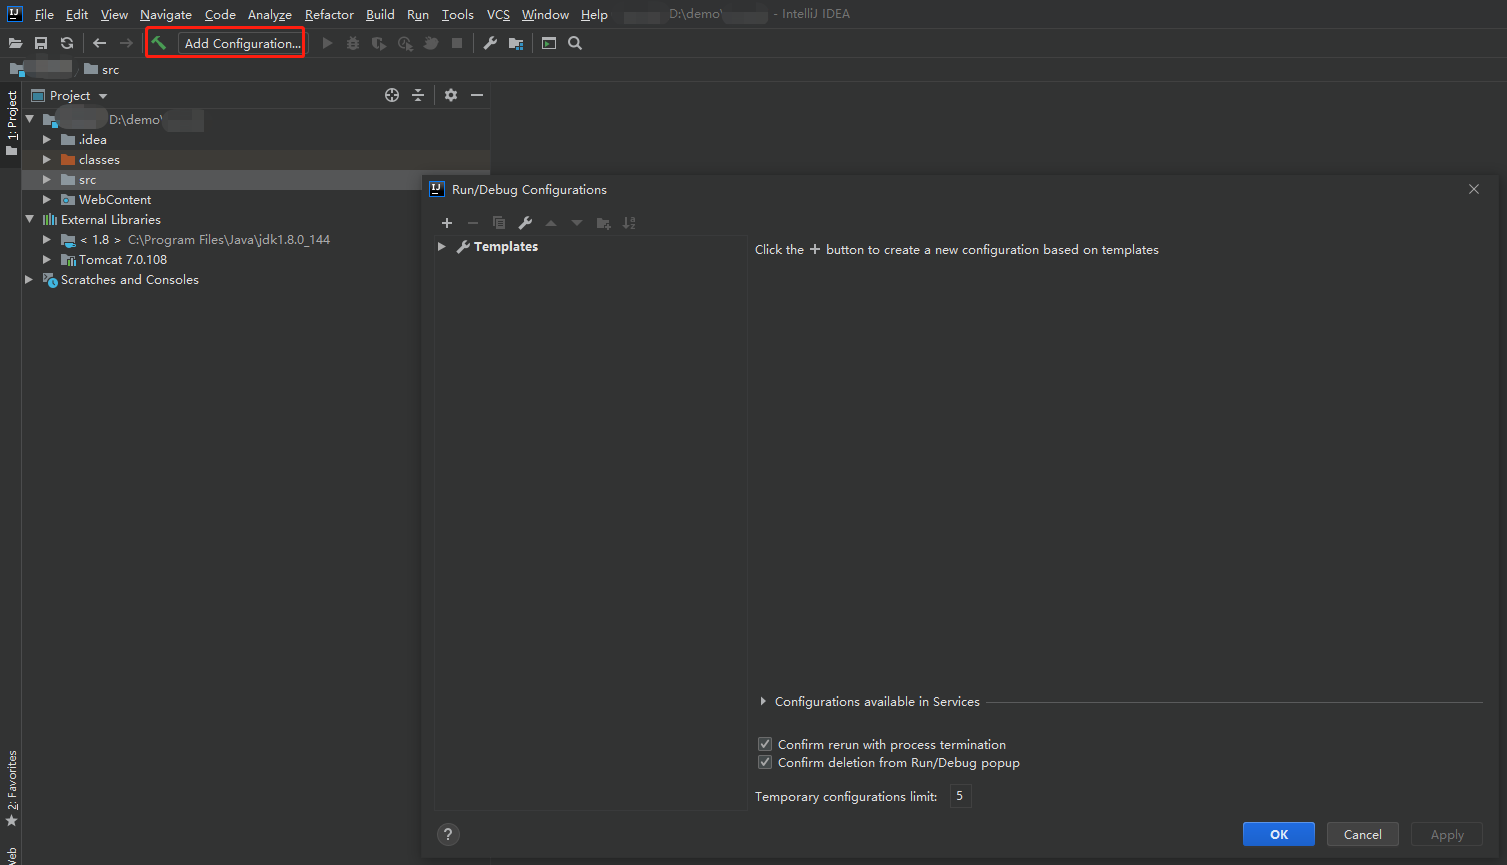
Task: Add new configuration with plus icon
Action: pos(447,223)
